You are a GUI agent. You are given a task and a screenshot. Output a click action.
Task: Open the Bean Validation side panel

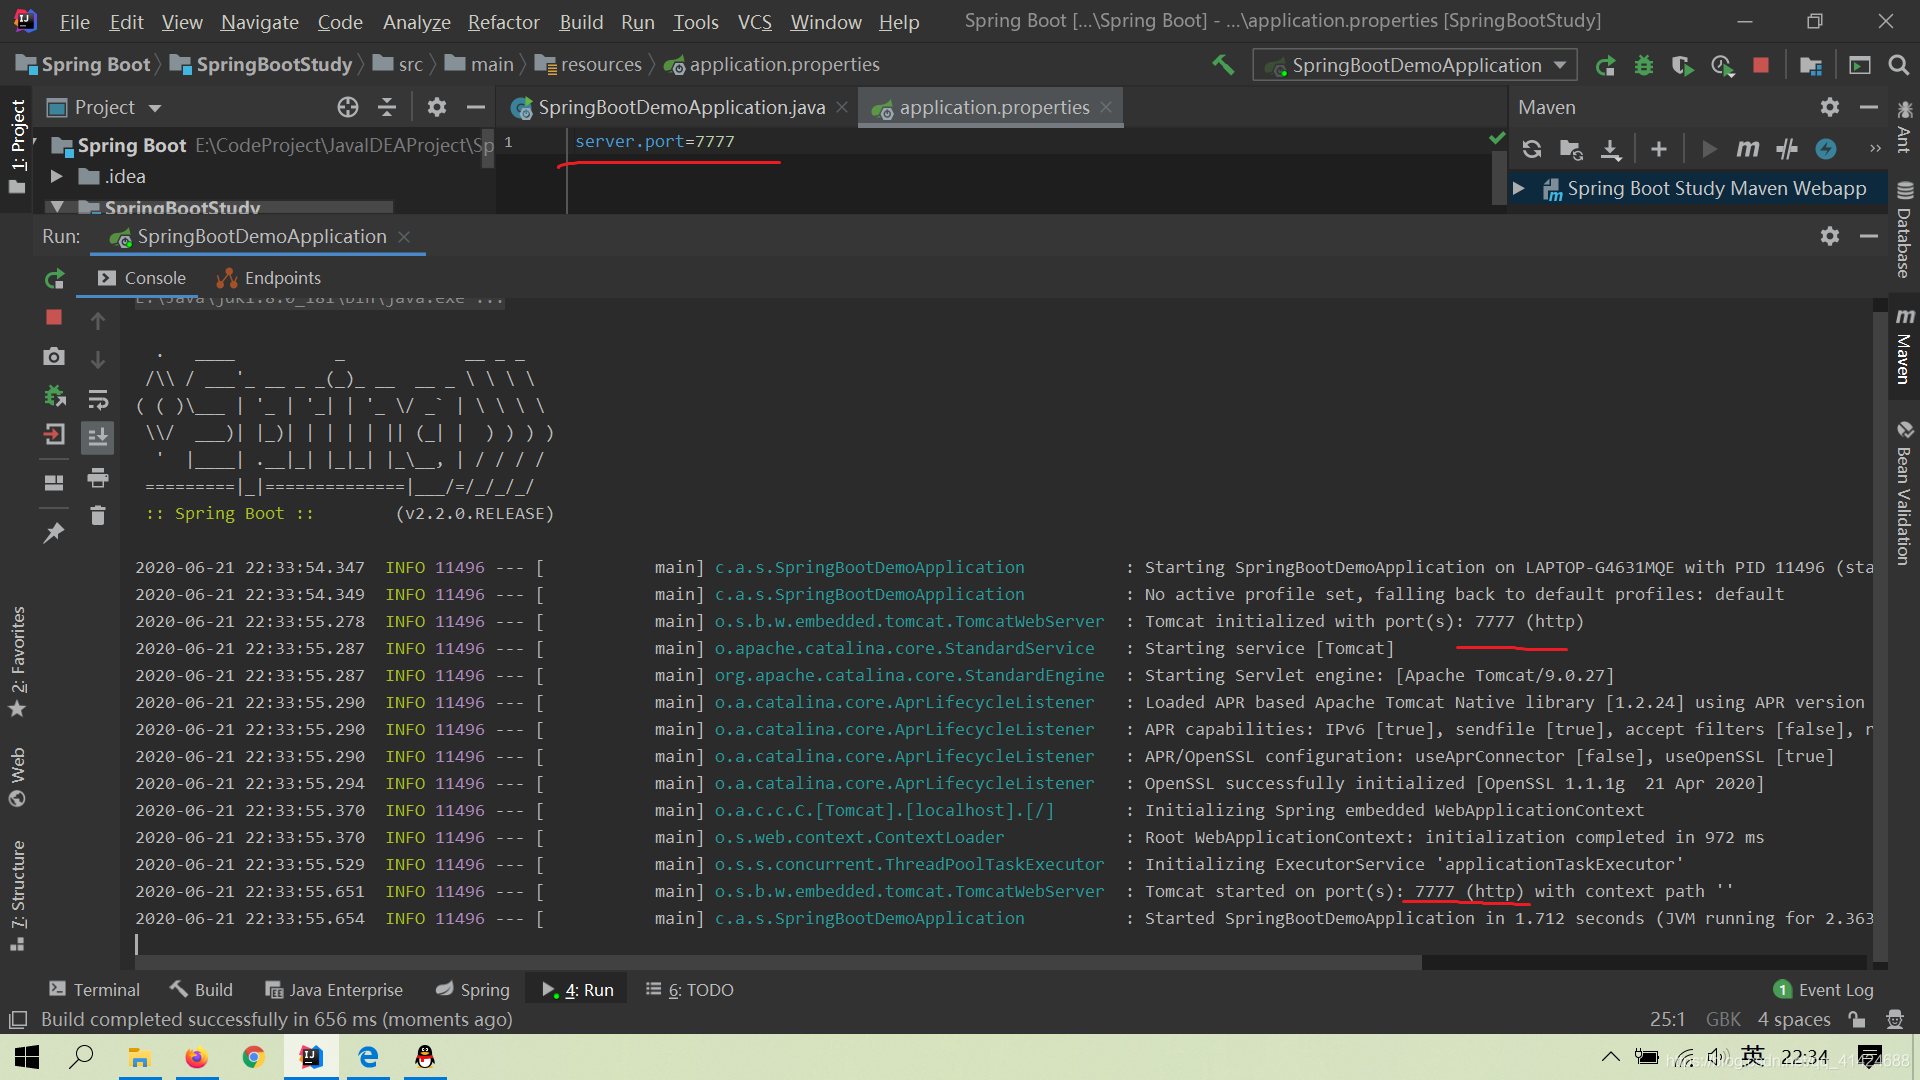tap(1903, 493)
